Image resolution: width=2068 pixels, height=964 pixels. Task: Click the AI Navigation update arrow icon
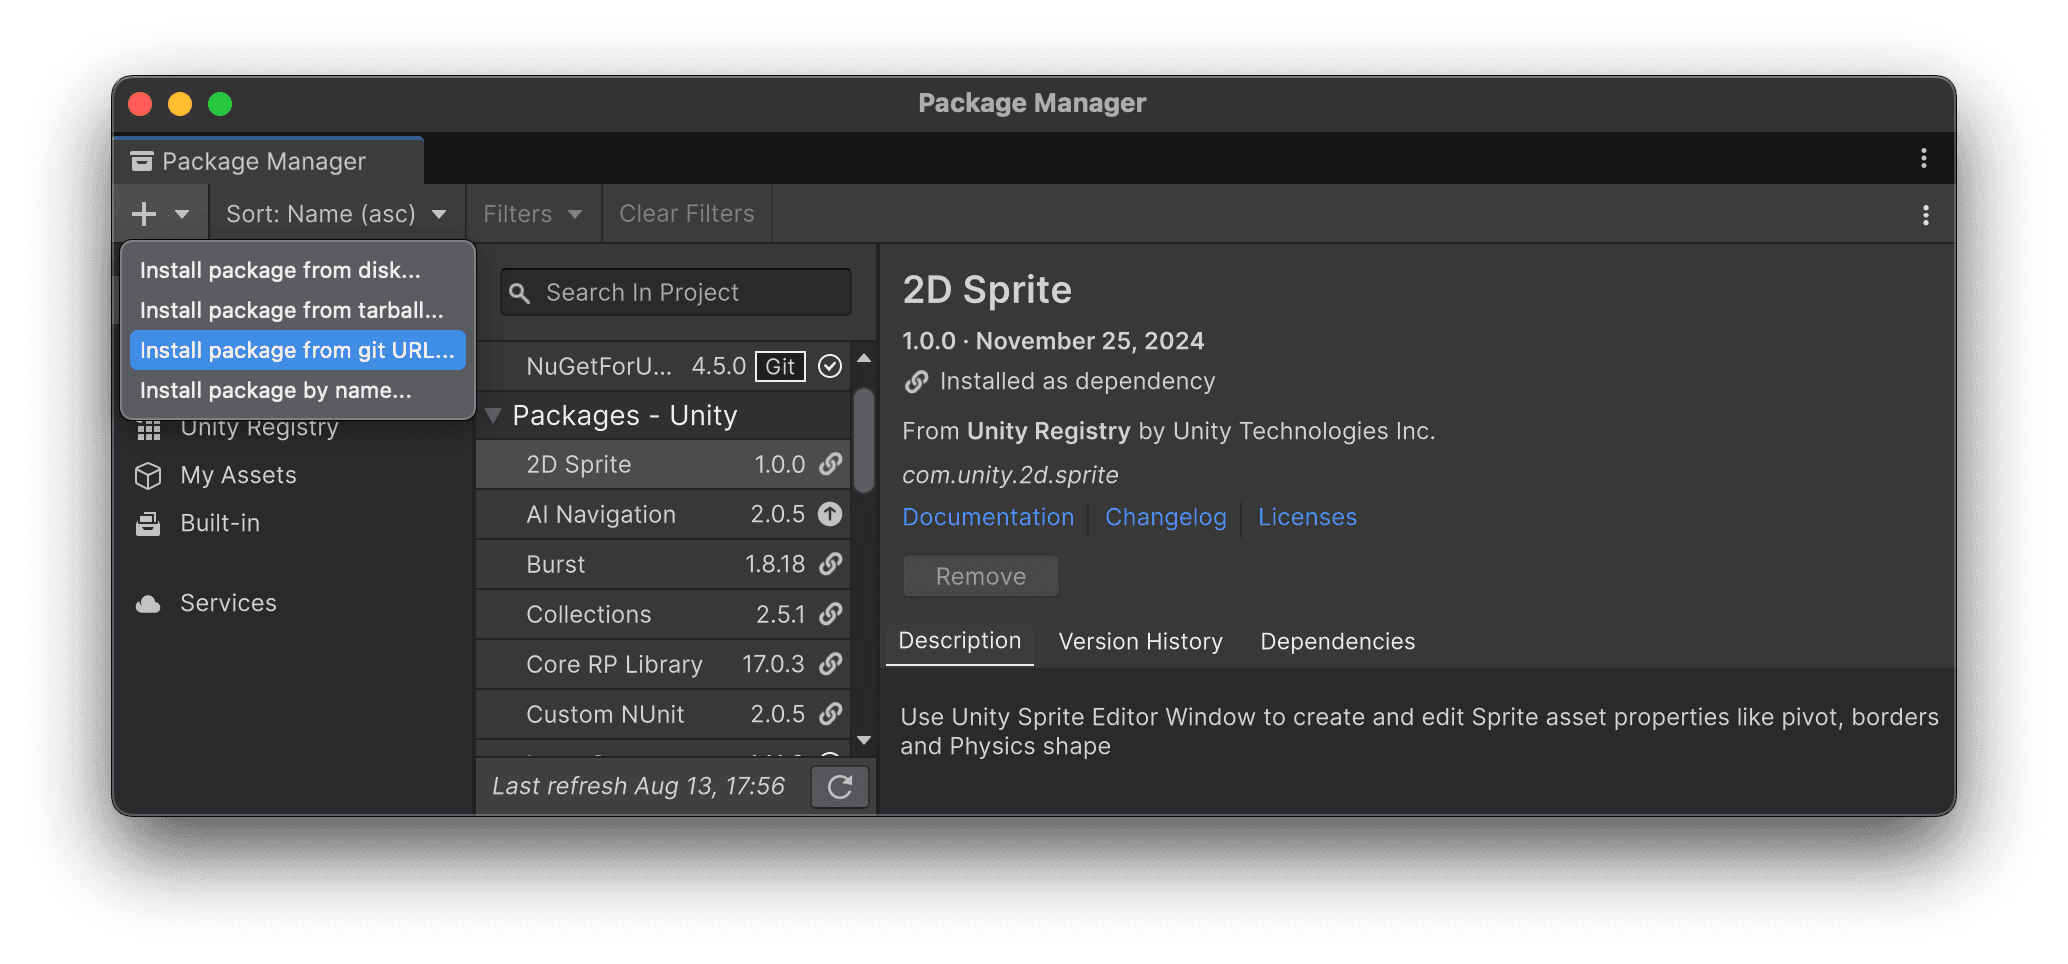click(830, 514)
